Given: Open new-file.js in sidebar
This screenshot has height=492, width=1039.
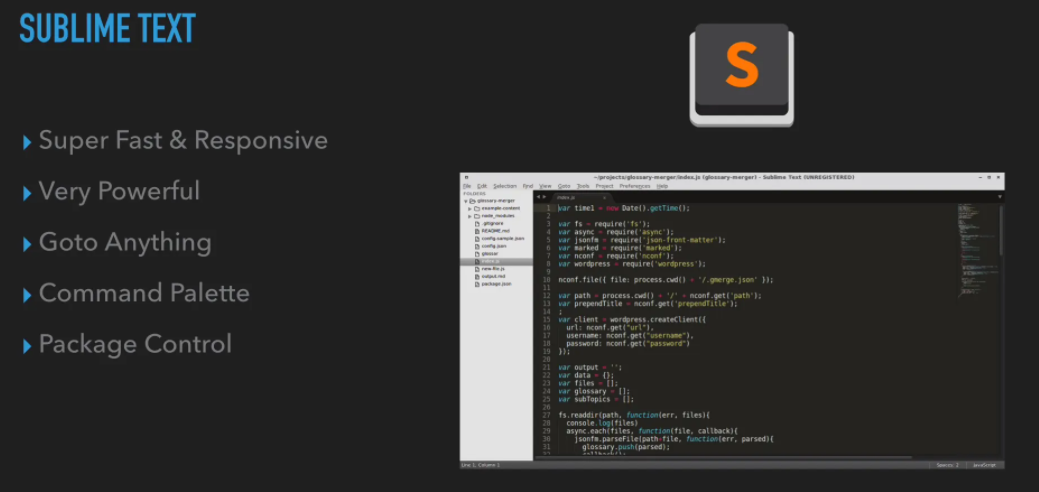Looking at the screenshot, I should (494, 269).
